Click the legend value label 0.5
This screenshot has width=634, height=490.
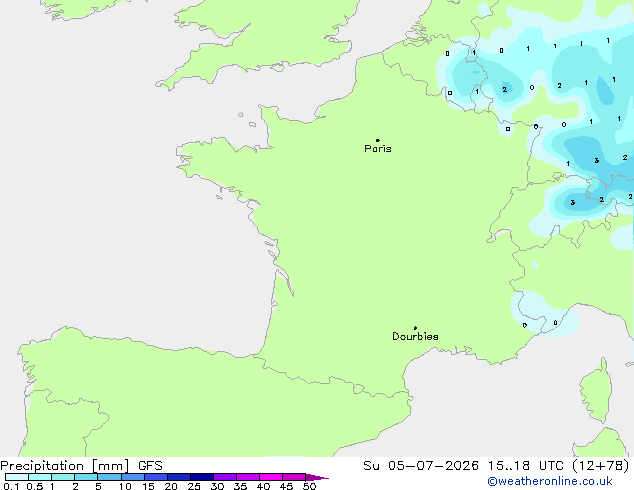click(x=35, y=486)
